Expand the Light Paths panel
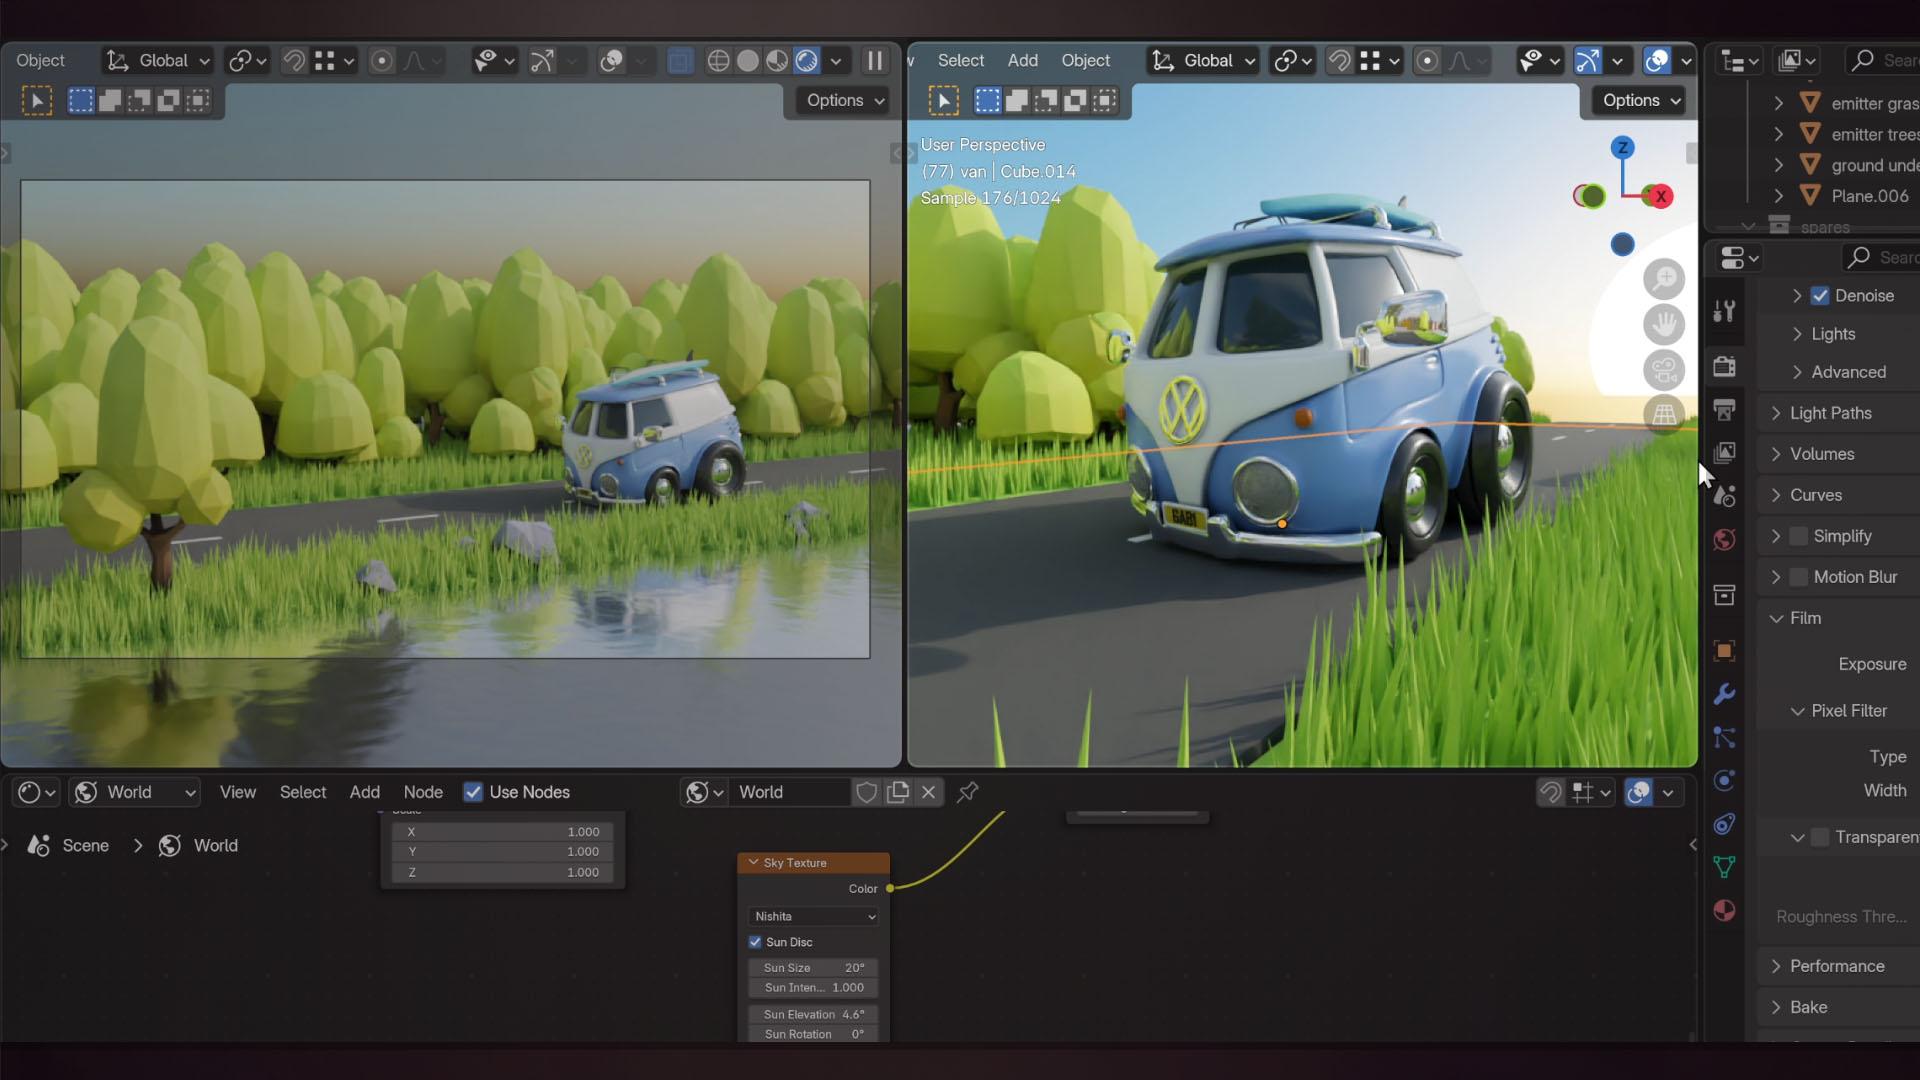This screenshot has width=1920, height=1080. [x=1830, y=413]
